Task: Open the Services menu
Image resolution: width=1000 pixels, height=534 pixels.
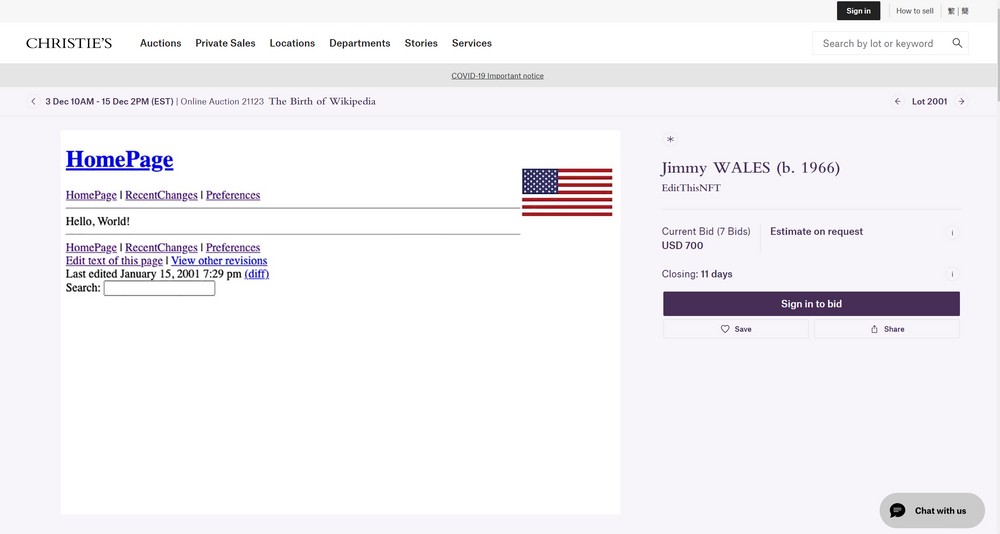Action: pyautogui.click(x=472, y=43)
